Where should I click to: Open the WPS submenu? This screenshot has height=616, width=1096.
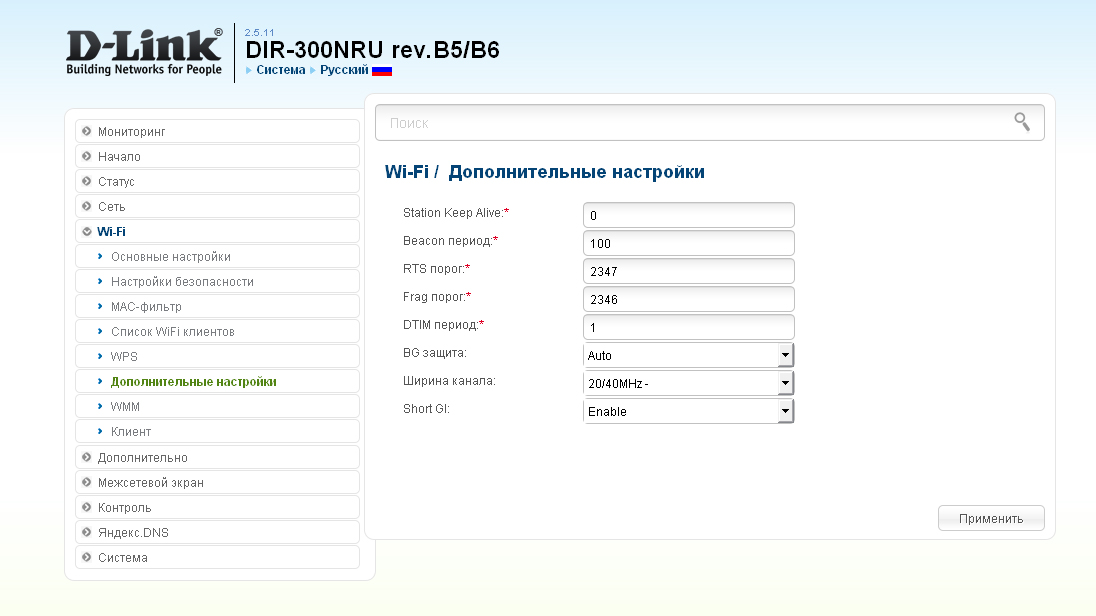(217, 357)
